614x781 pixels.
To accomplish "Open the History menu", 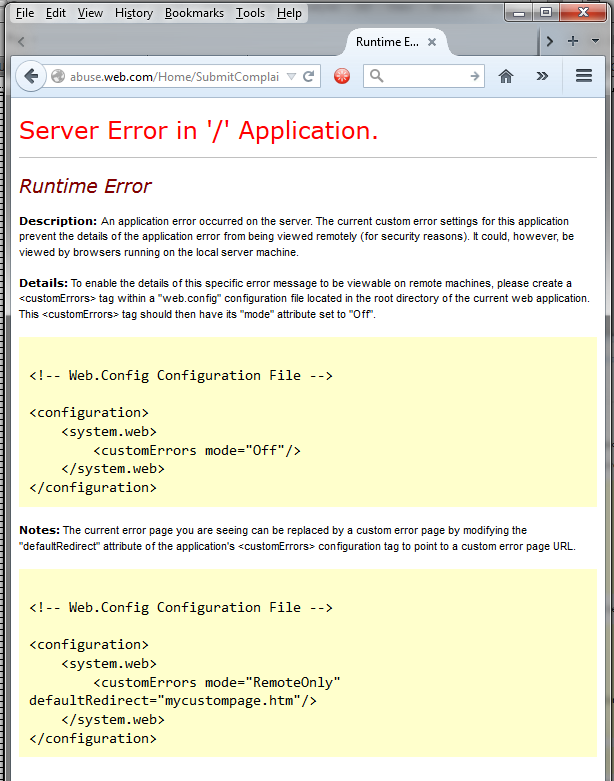I will (x=134, y=13).
